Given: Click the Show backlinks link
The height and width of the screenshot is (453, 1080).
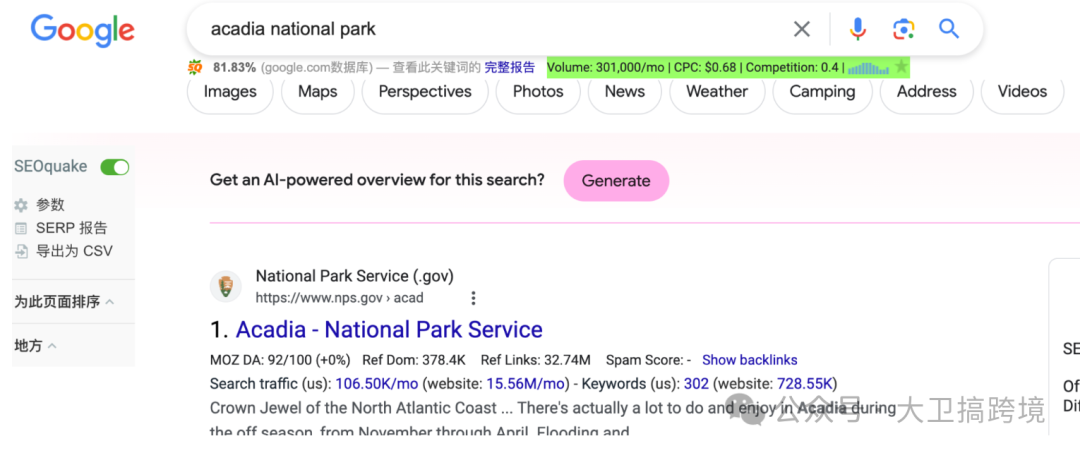Looking at the screenshot, I should coord(749,360).
